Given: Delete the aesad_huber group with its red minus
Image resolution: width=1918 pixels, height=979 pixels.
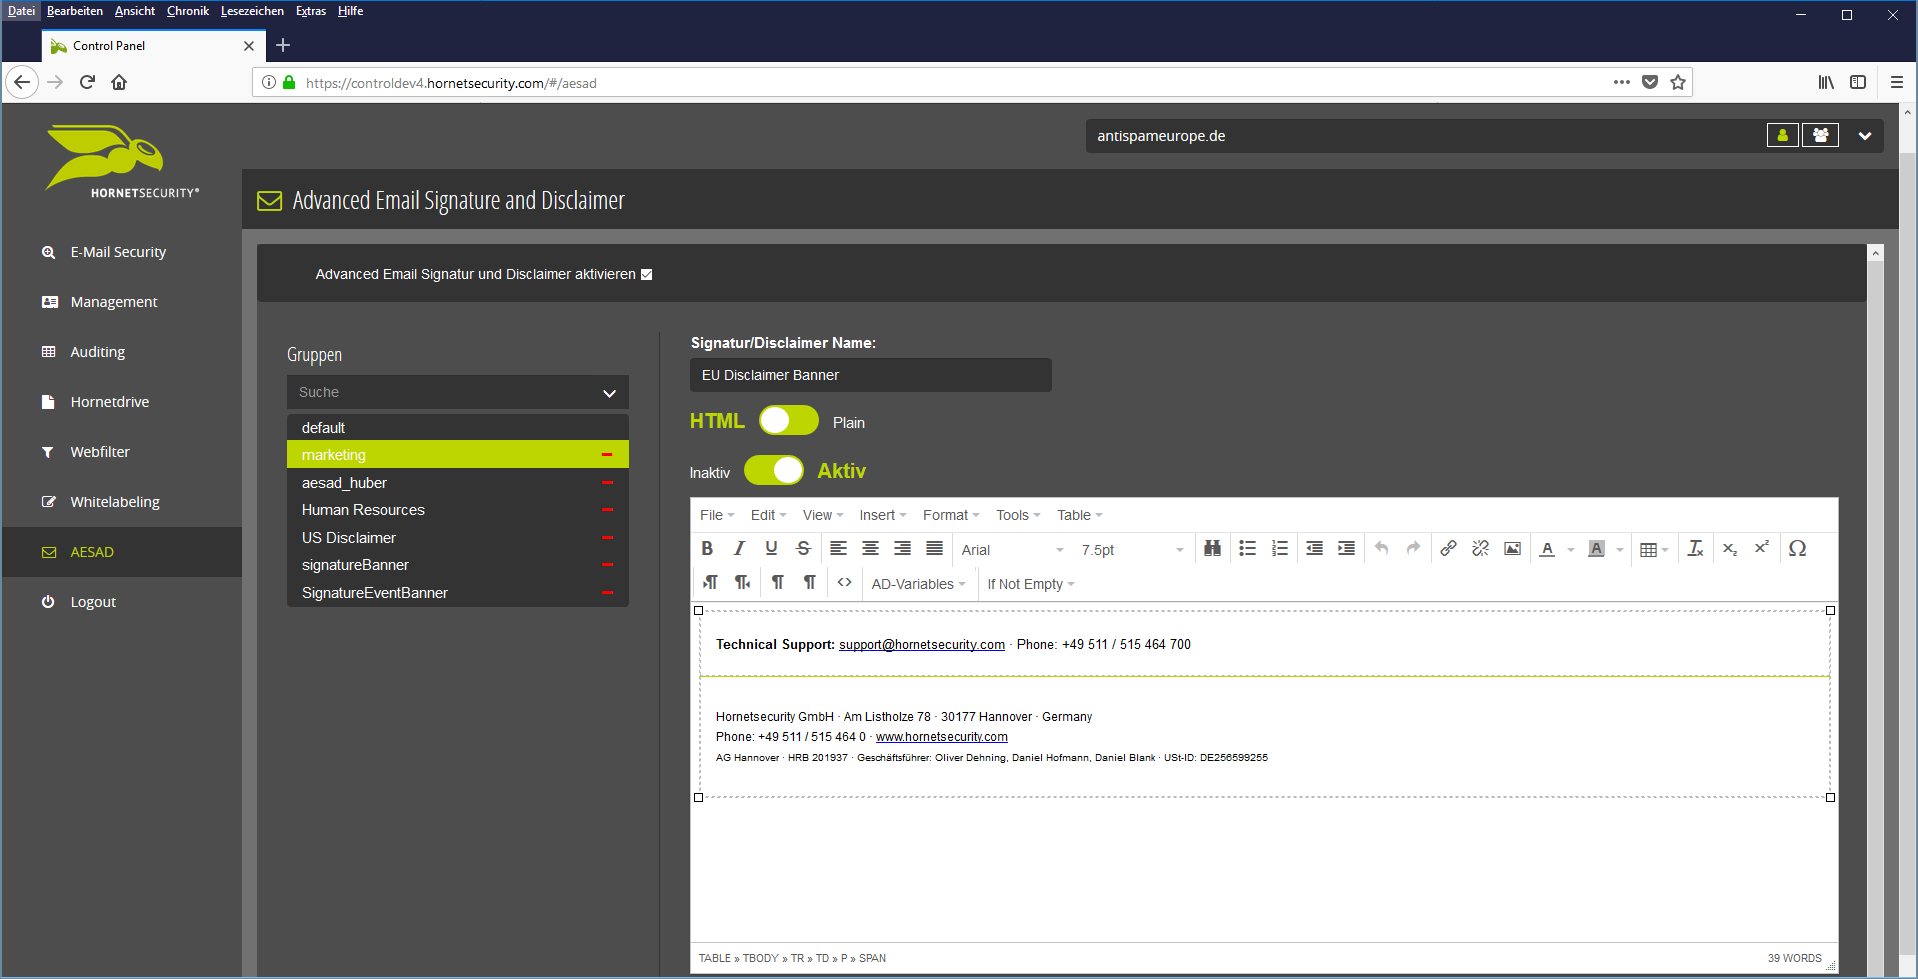Looking at the screenshot, I should pyautogui.click(x=607, y=483).
